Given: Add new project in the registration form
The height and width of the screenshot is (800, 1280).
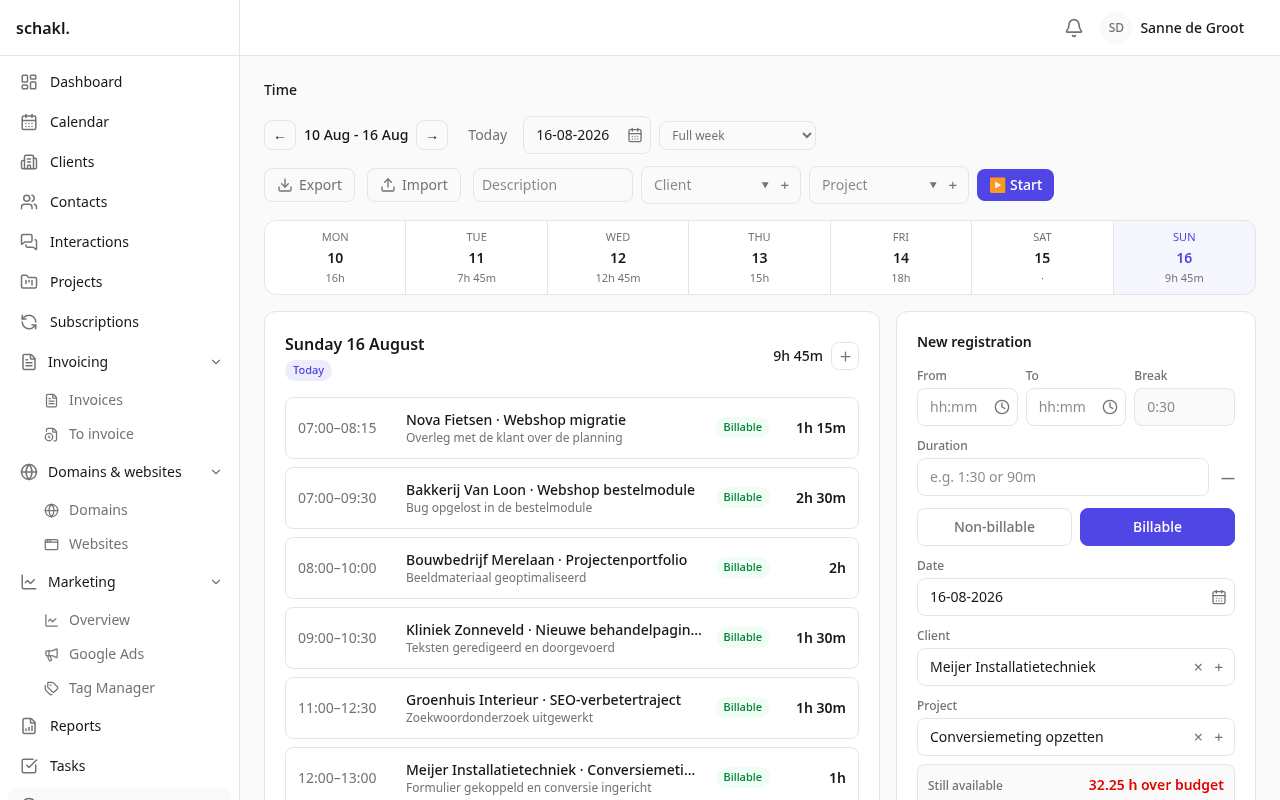Looking at the screenshot, I should (1219, 737).
